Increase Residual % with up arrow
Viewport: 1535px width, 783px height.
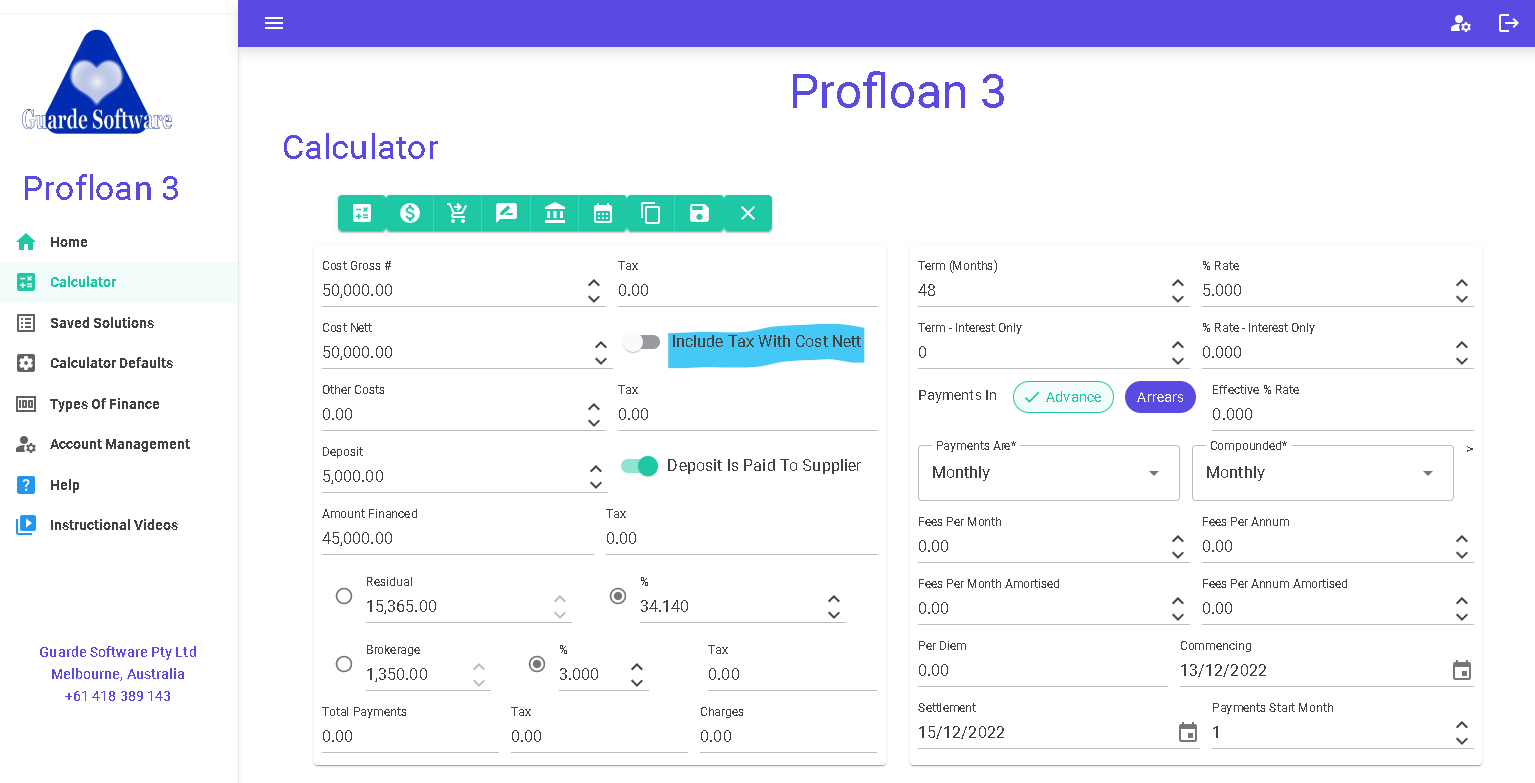click(834, 599)
